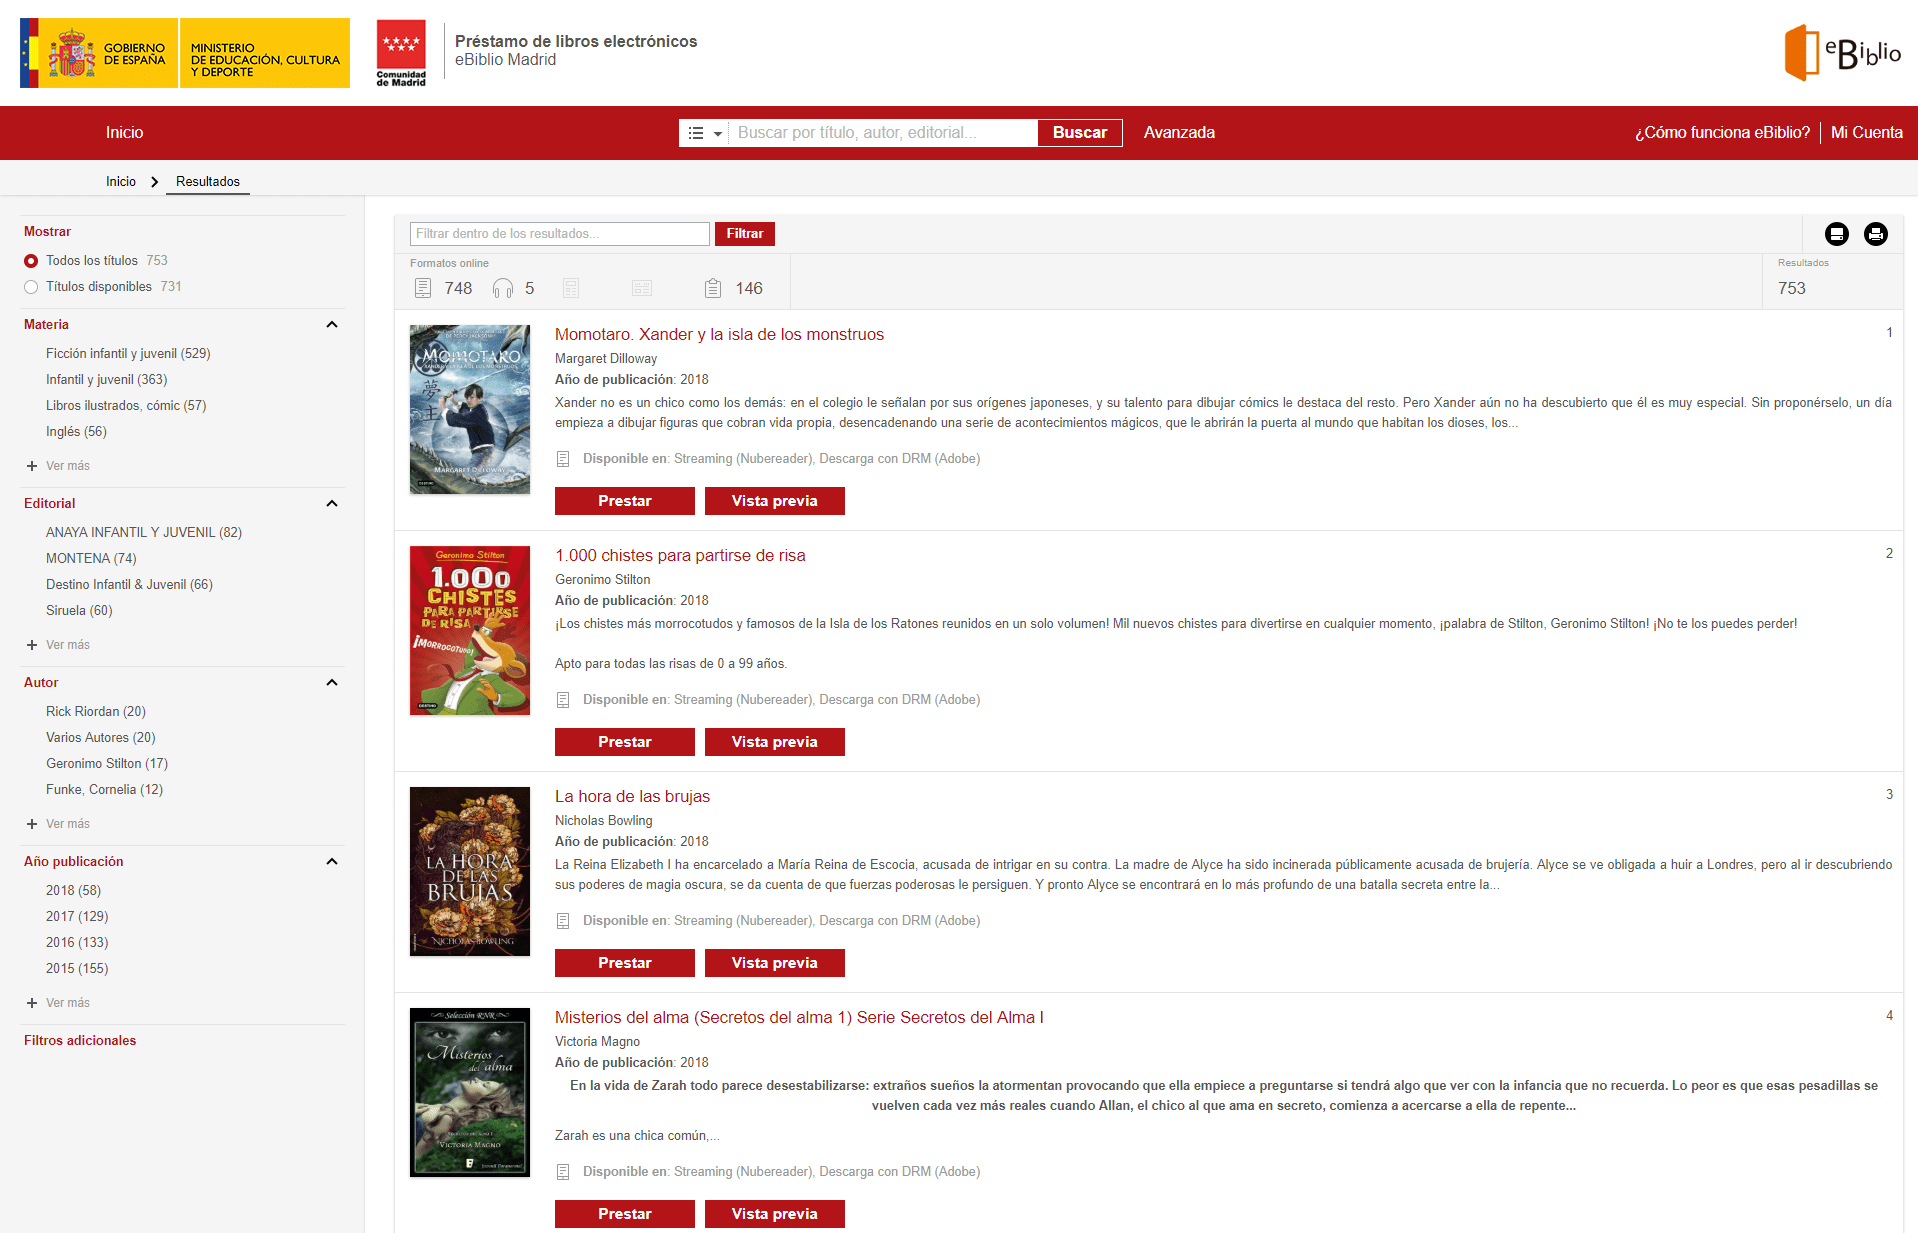
Task: Click the greyed third format icon
Action: (571, 288)
